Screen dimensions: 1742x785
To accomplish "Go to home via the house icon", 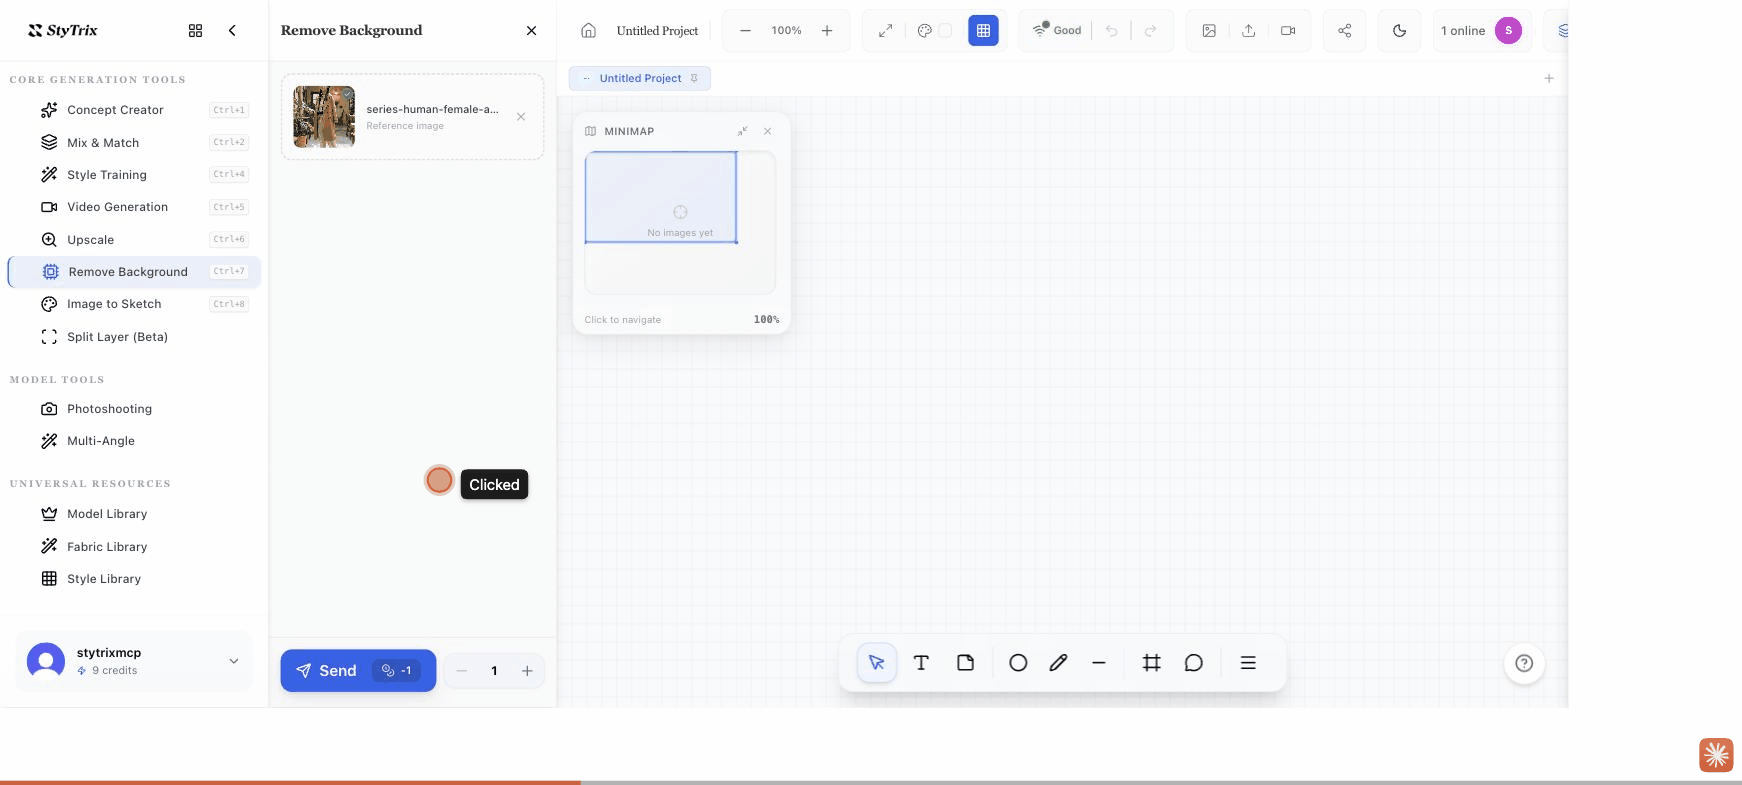I will [x=589, y=31].
